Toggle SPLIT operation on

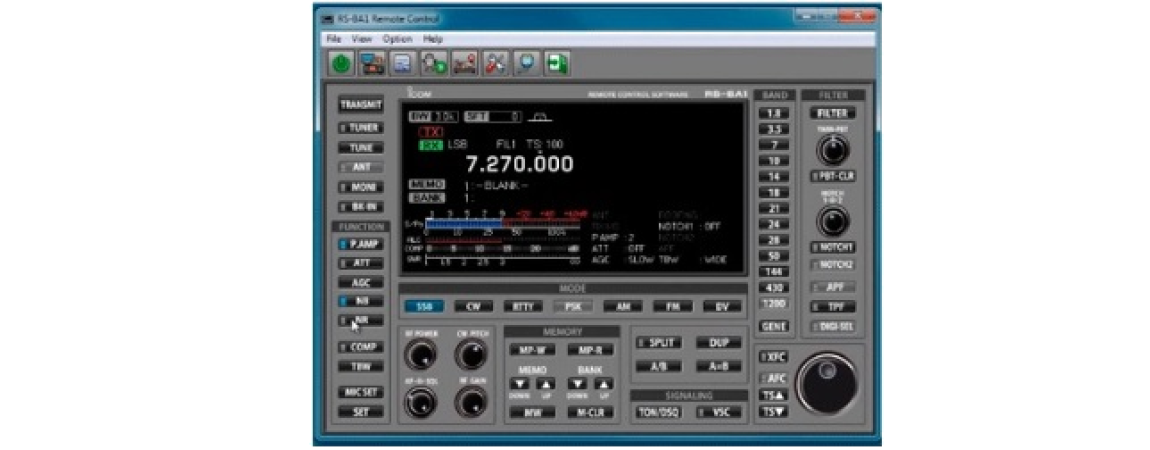tap(659, 342)
